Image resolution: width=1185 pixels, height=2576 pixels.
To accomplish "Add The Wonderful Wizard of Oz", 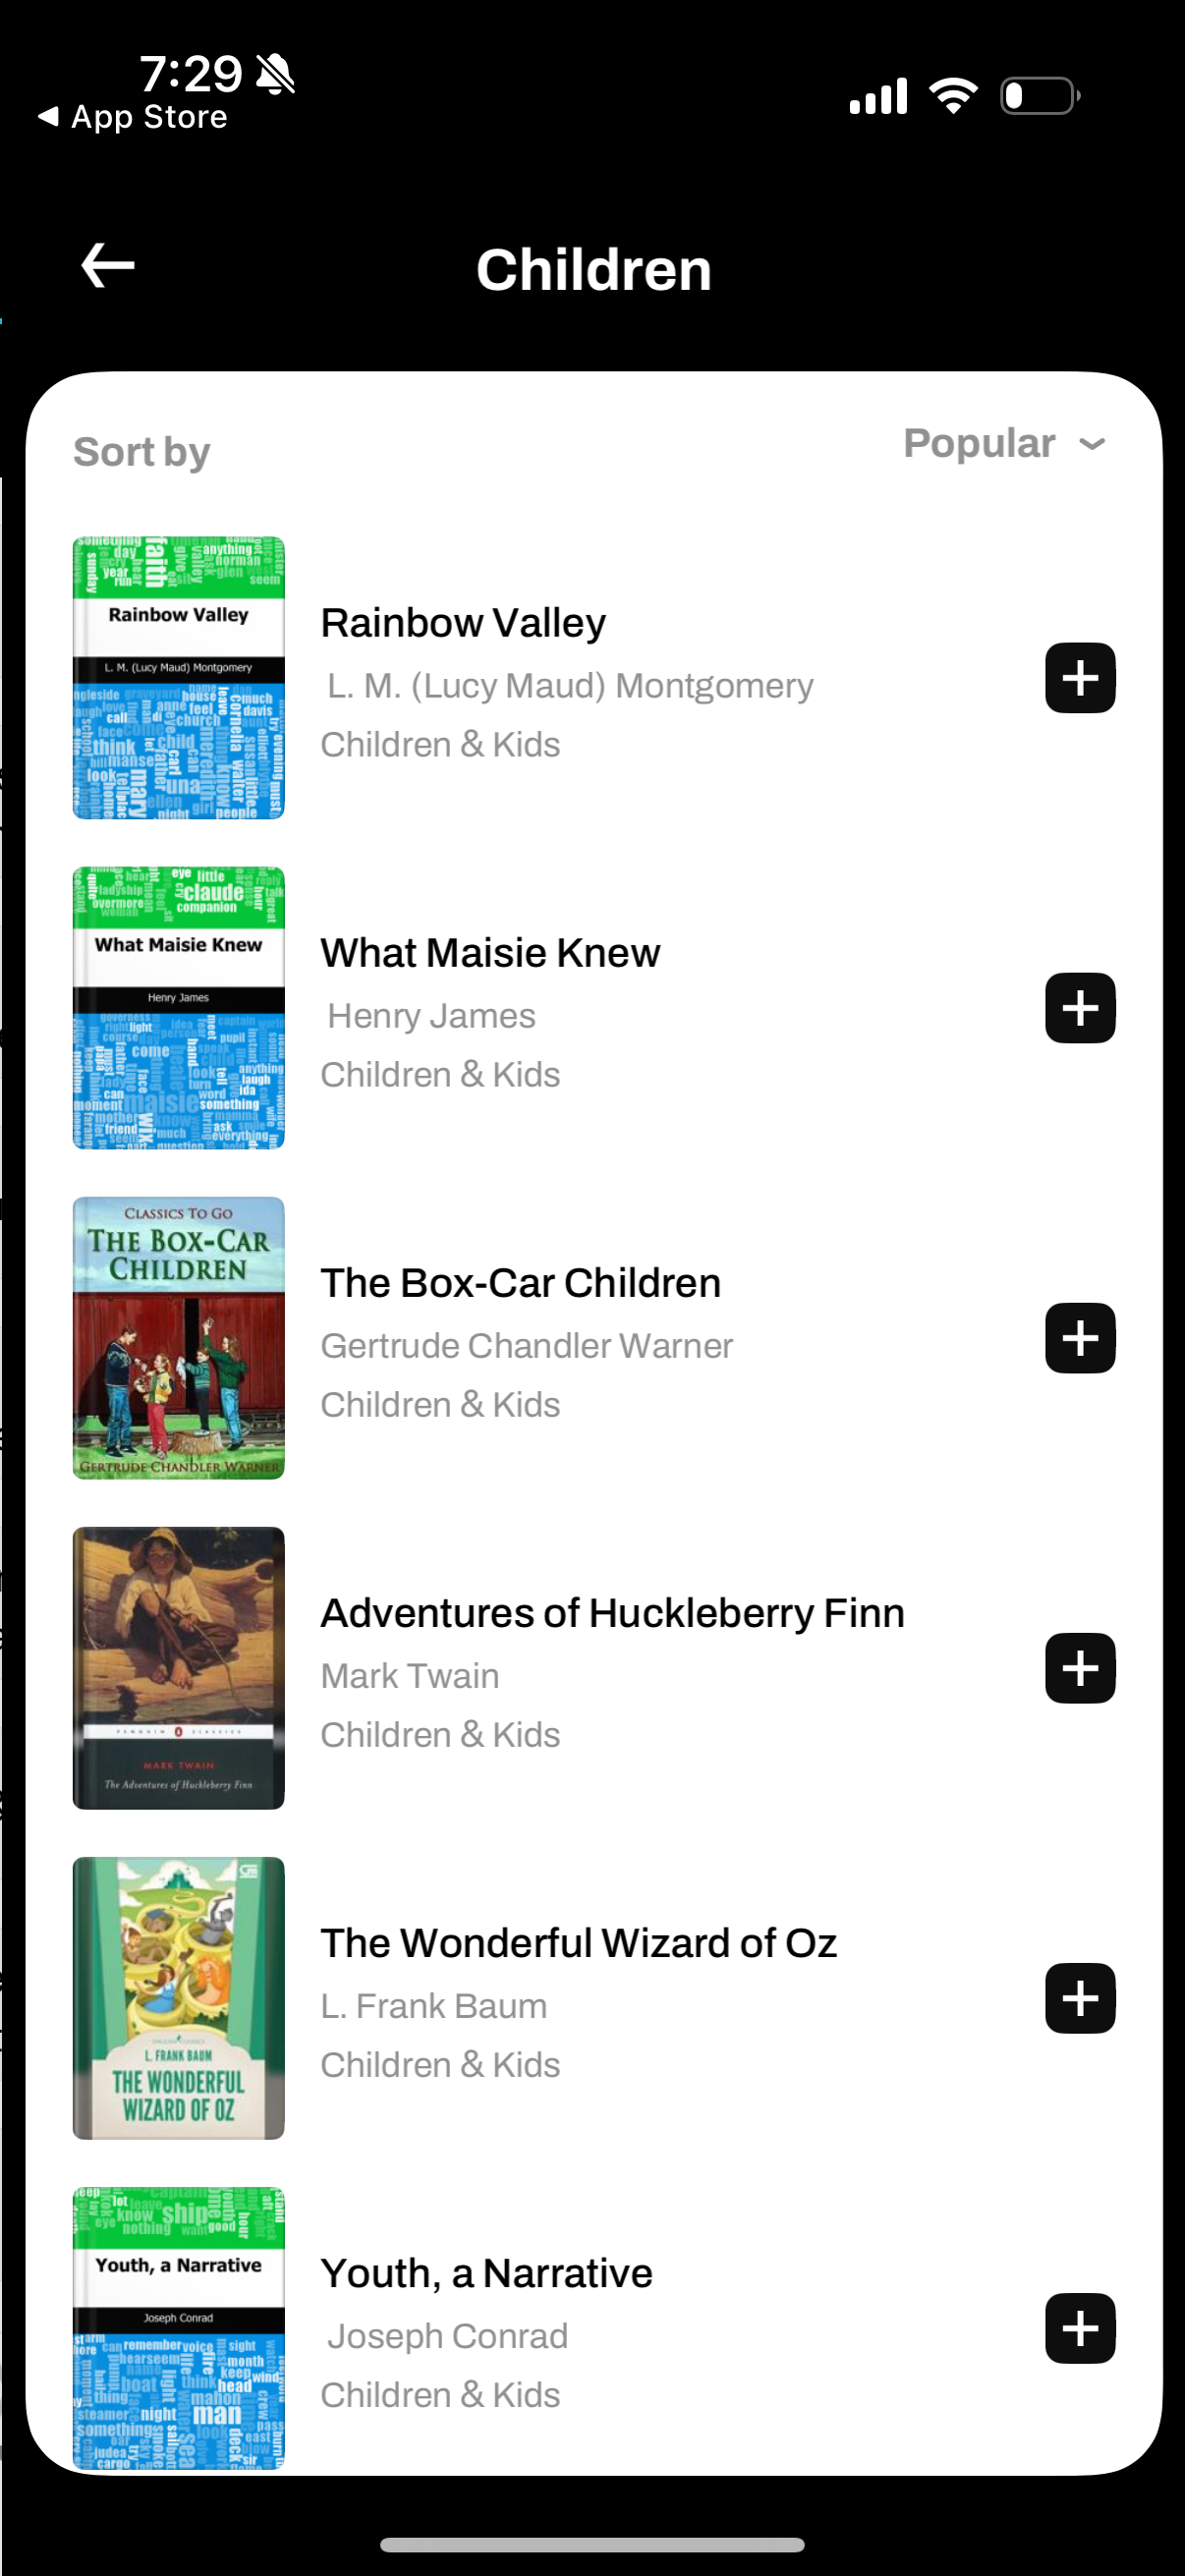I will tap(1080, 1998).
